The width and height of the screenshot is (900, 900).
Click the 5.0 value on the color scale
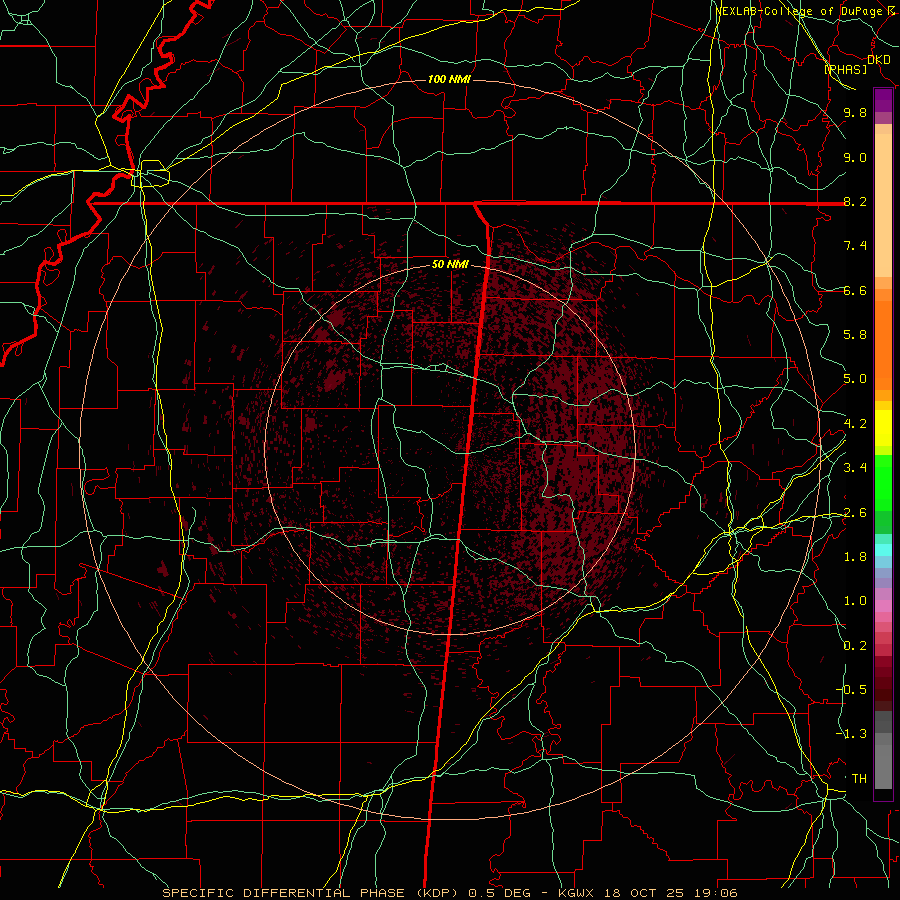(x=855, y=379)
